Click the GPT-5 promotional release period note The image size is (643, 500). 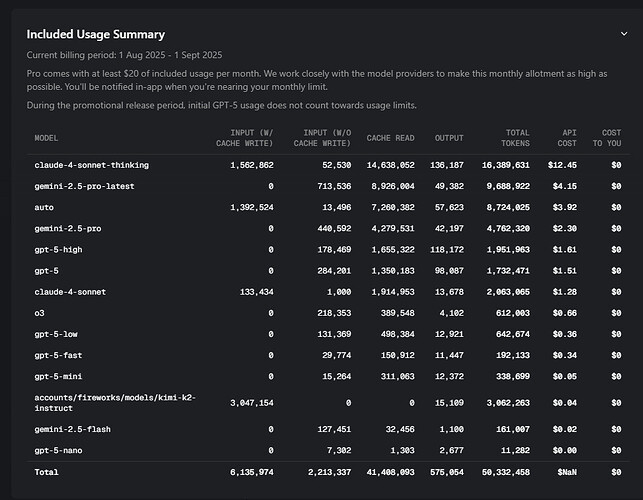(221, 105)
